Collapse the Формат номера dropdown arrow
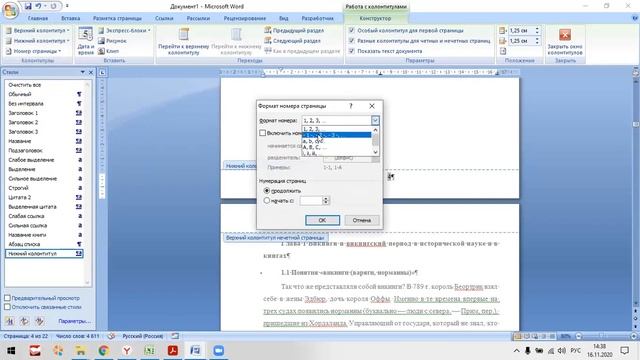Viewport: 640px width, 360px height. coord(375,120)
